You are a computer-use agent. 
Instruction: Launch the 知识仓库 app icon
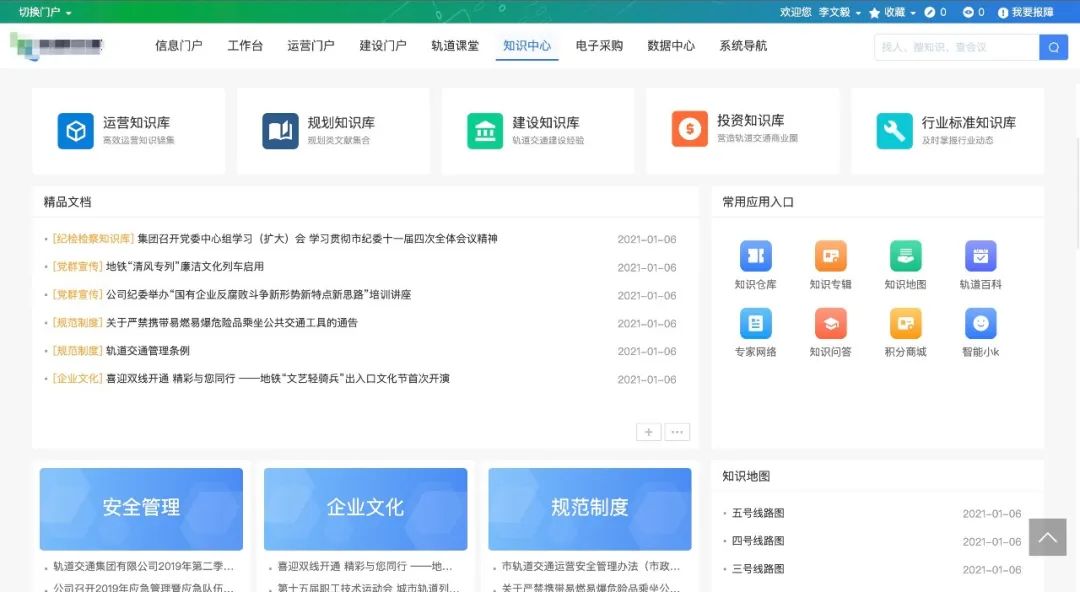coord(756,256)
